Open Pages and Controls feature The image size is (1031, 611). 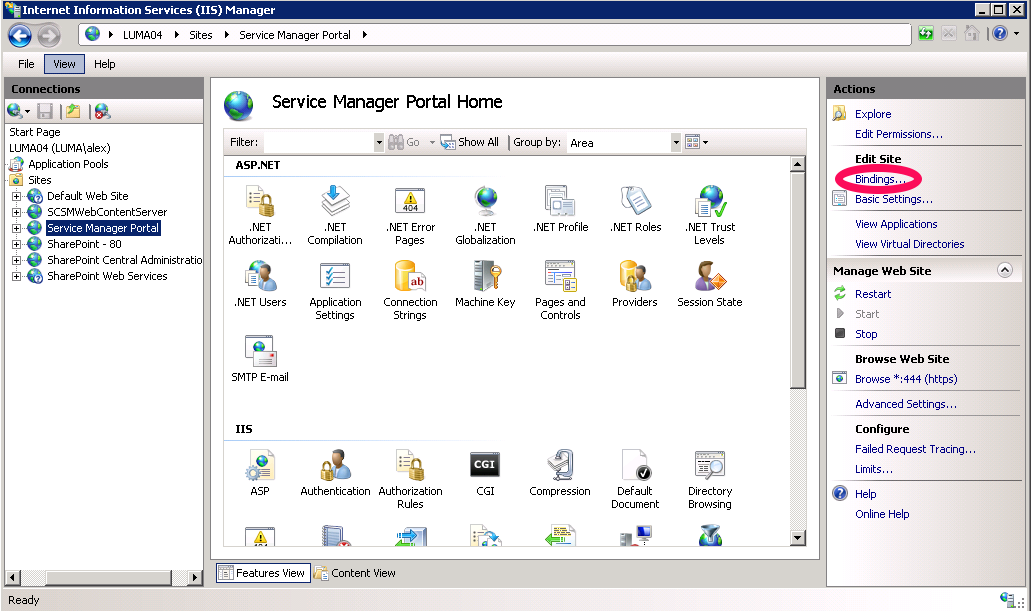[x=560, y=290]
